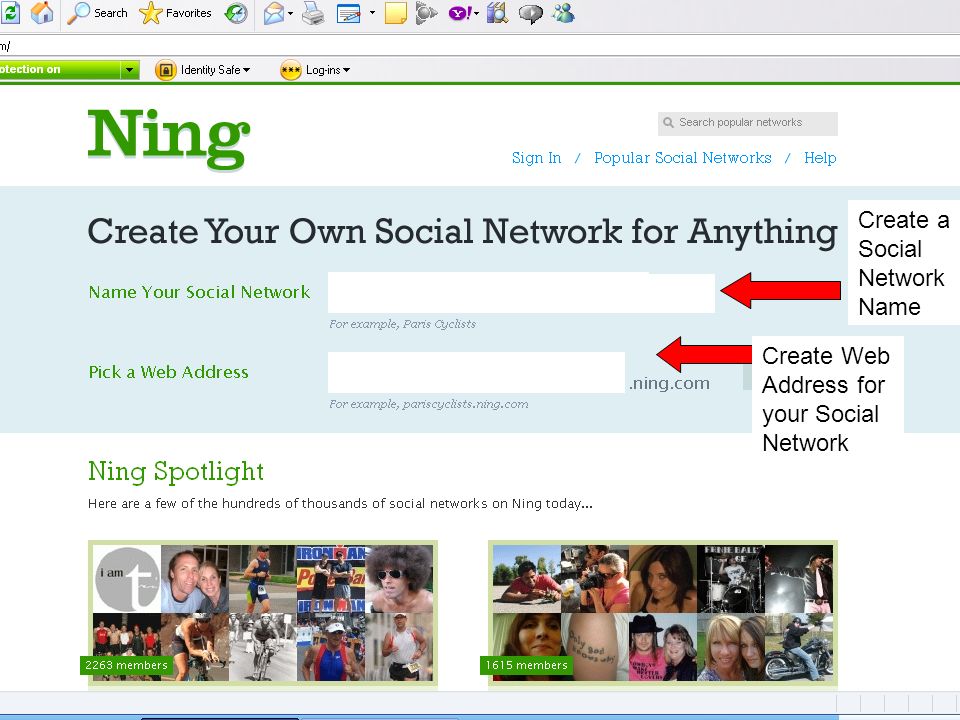Go to the browser Home page
This screenshot has height=720, width=960.
point(42,13)
